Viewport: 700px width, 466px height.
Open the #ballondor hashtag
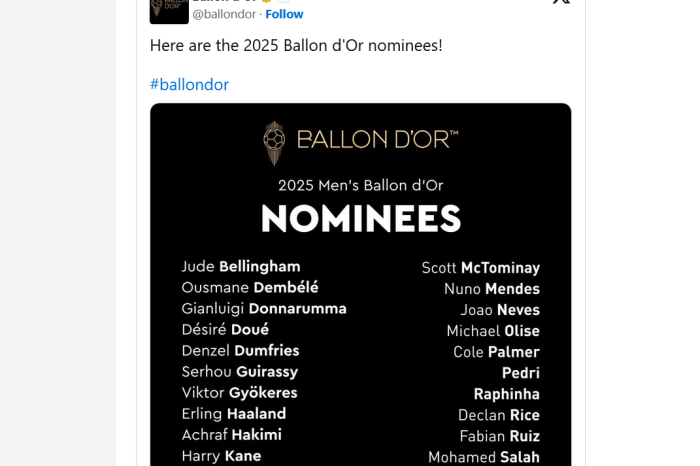tap(189, 85)
